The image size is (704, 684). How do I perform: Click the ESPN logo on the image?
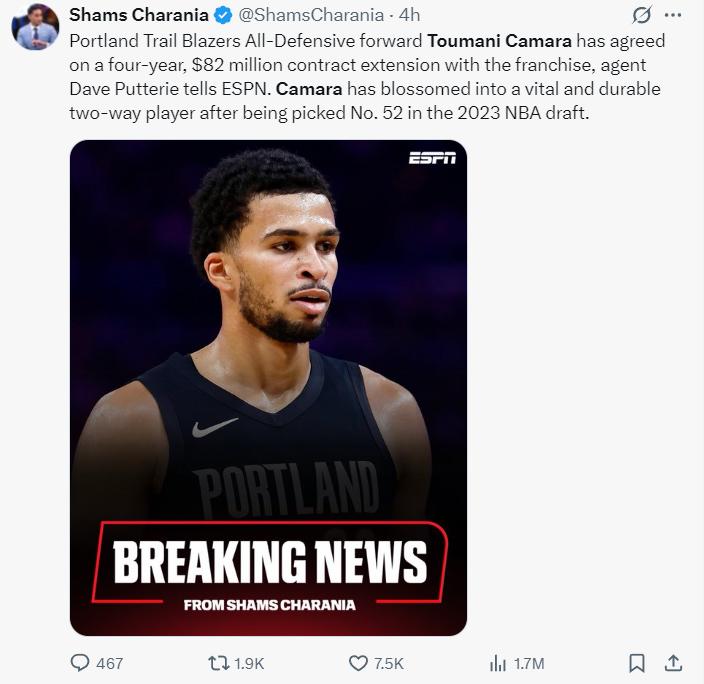coord(432,158)
